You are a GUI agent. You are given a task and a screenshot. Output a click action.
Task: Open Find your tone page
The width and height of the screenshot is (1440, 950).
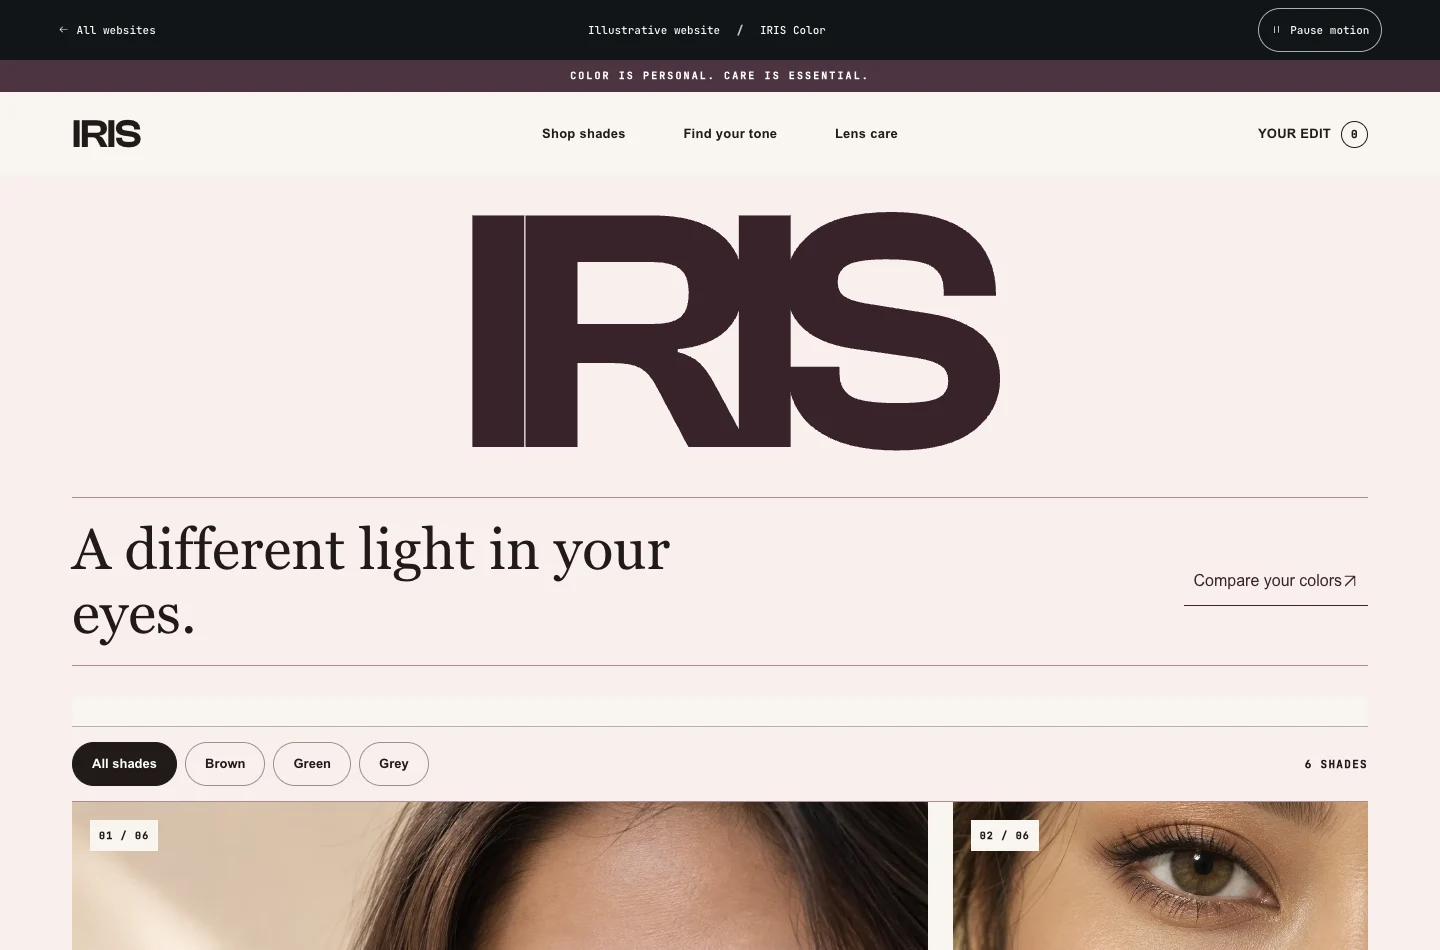pos(730,134)
